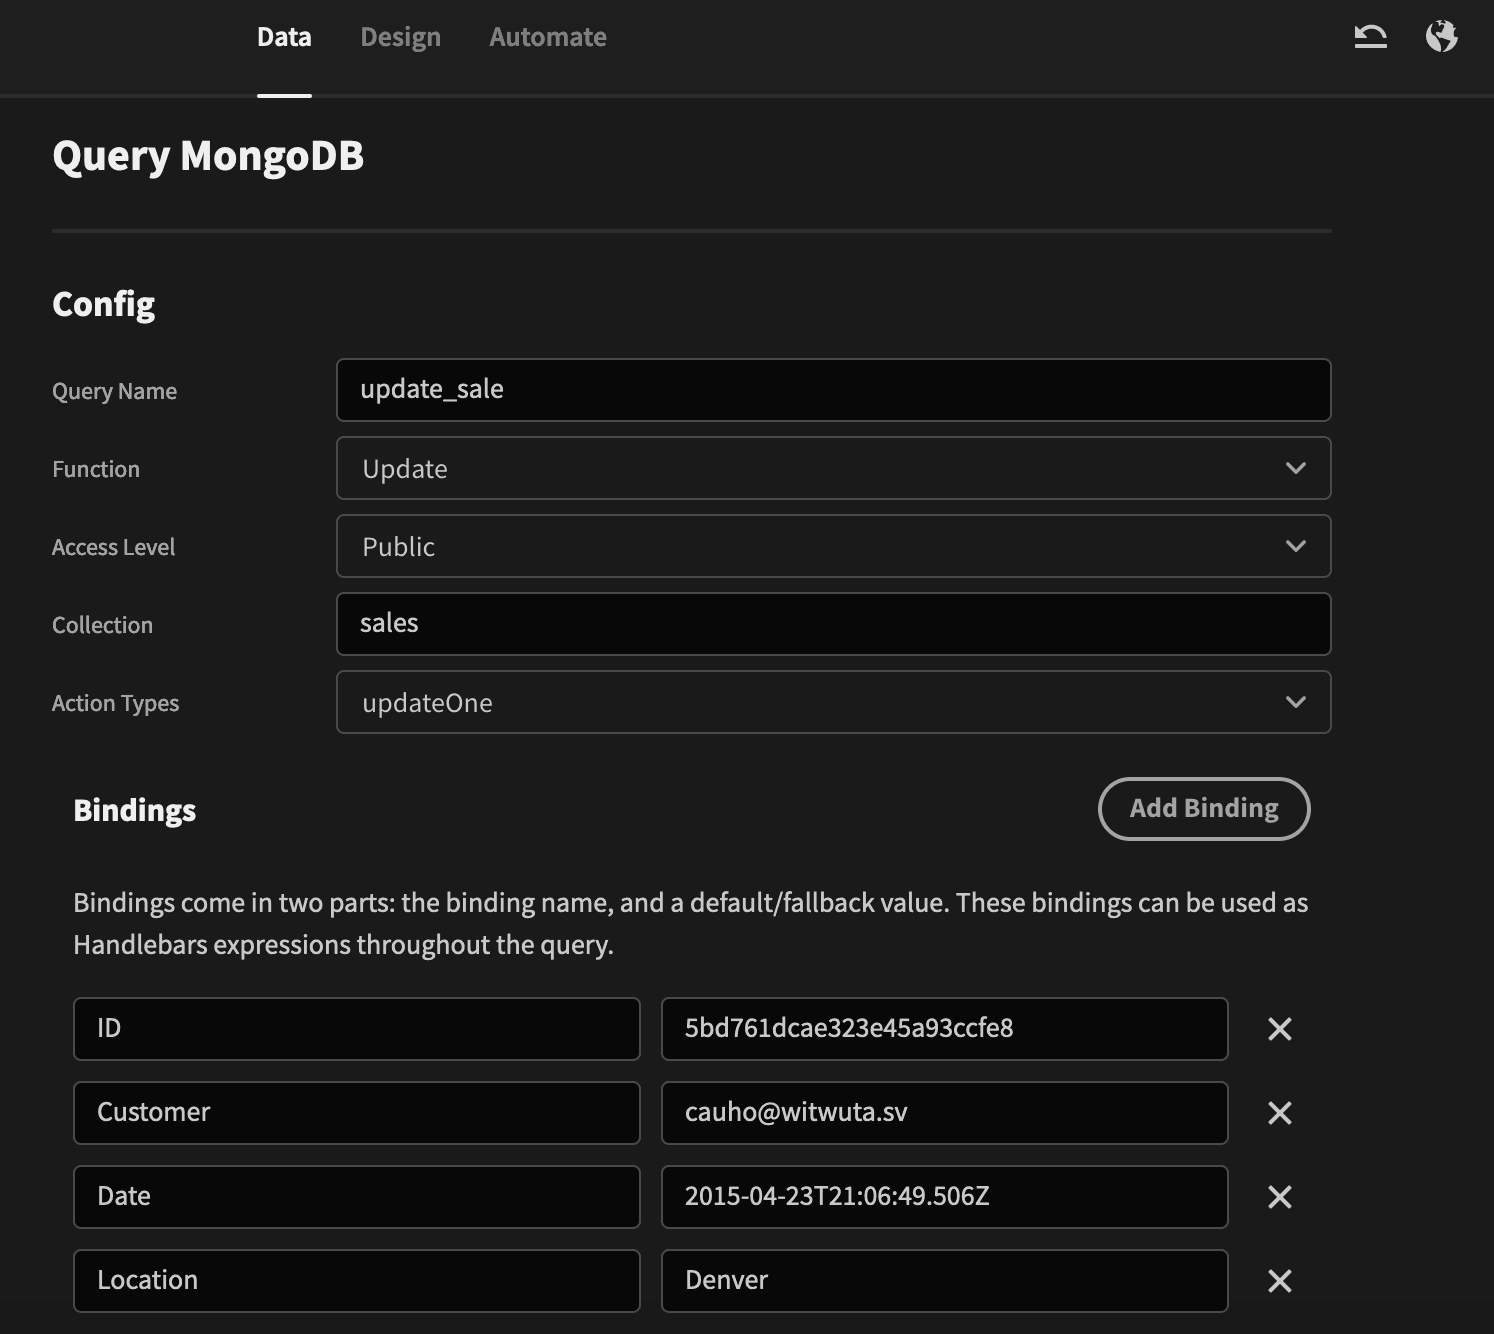Viewport: 1494px width, 1334px height.
Task: Click the Add Binding button
Action: (1204, 809)
